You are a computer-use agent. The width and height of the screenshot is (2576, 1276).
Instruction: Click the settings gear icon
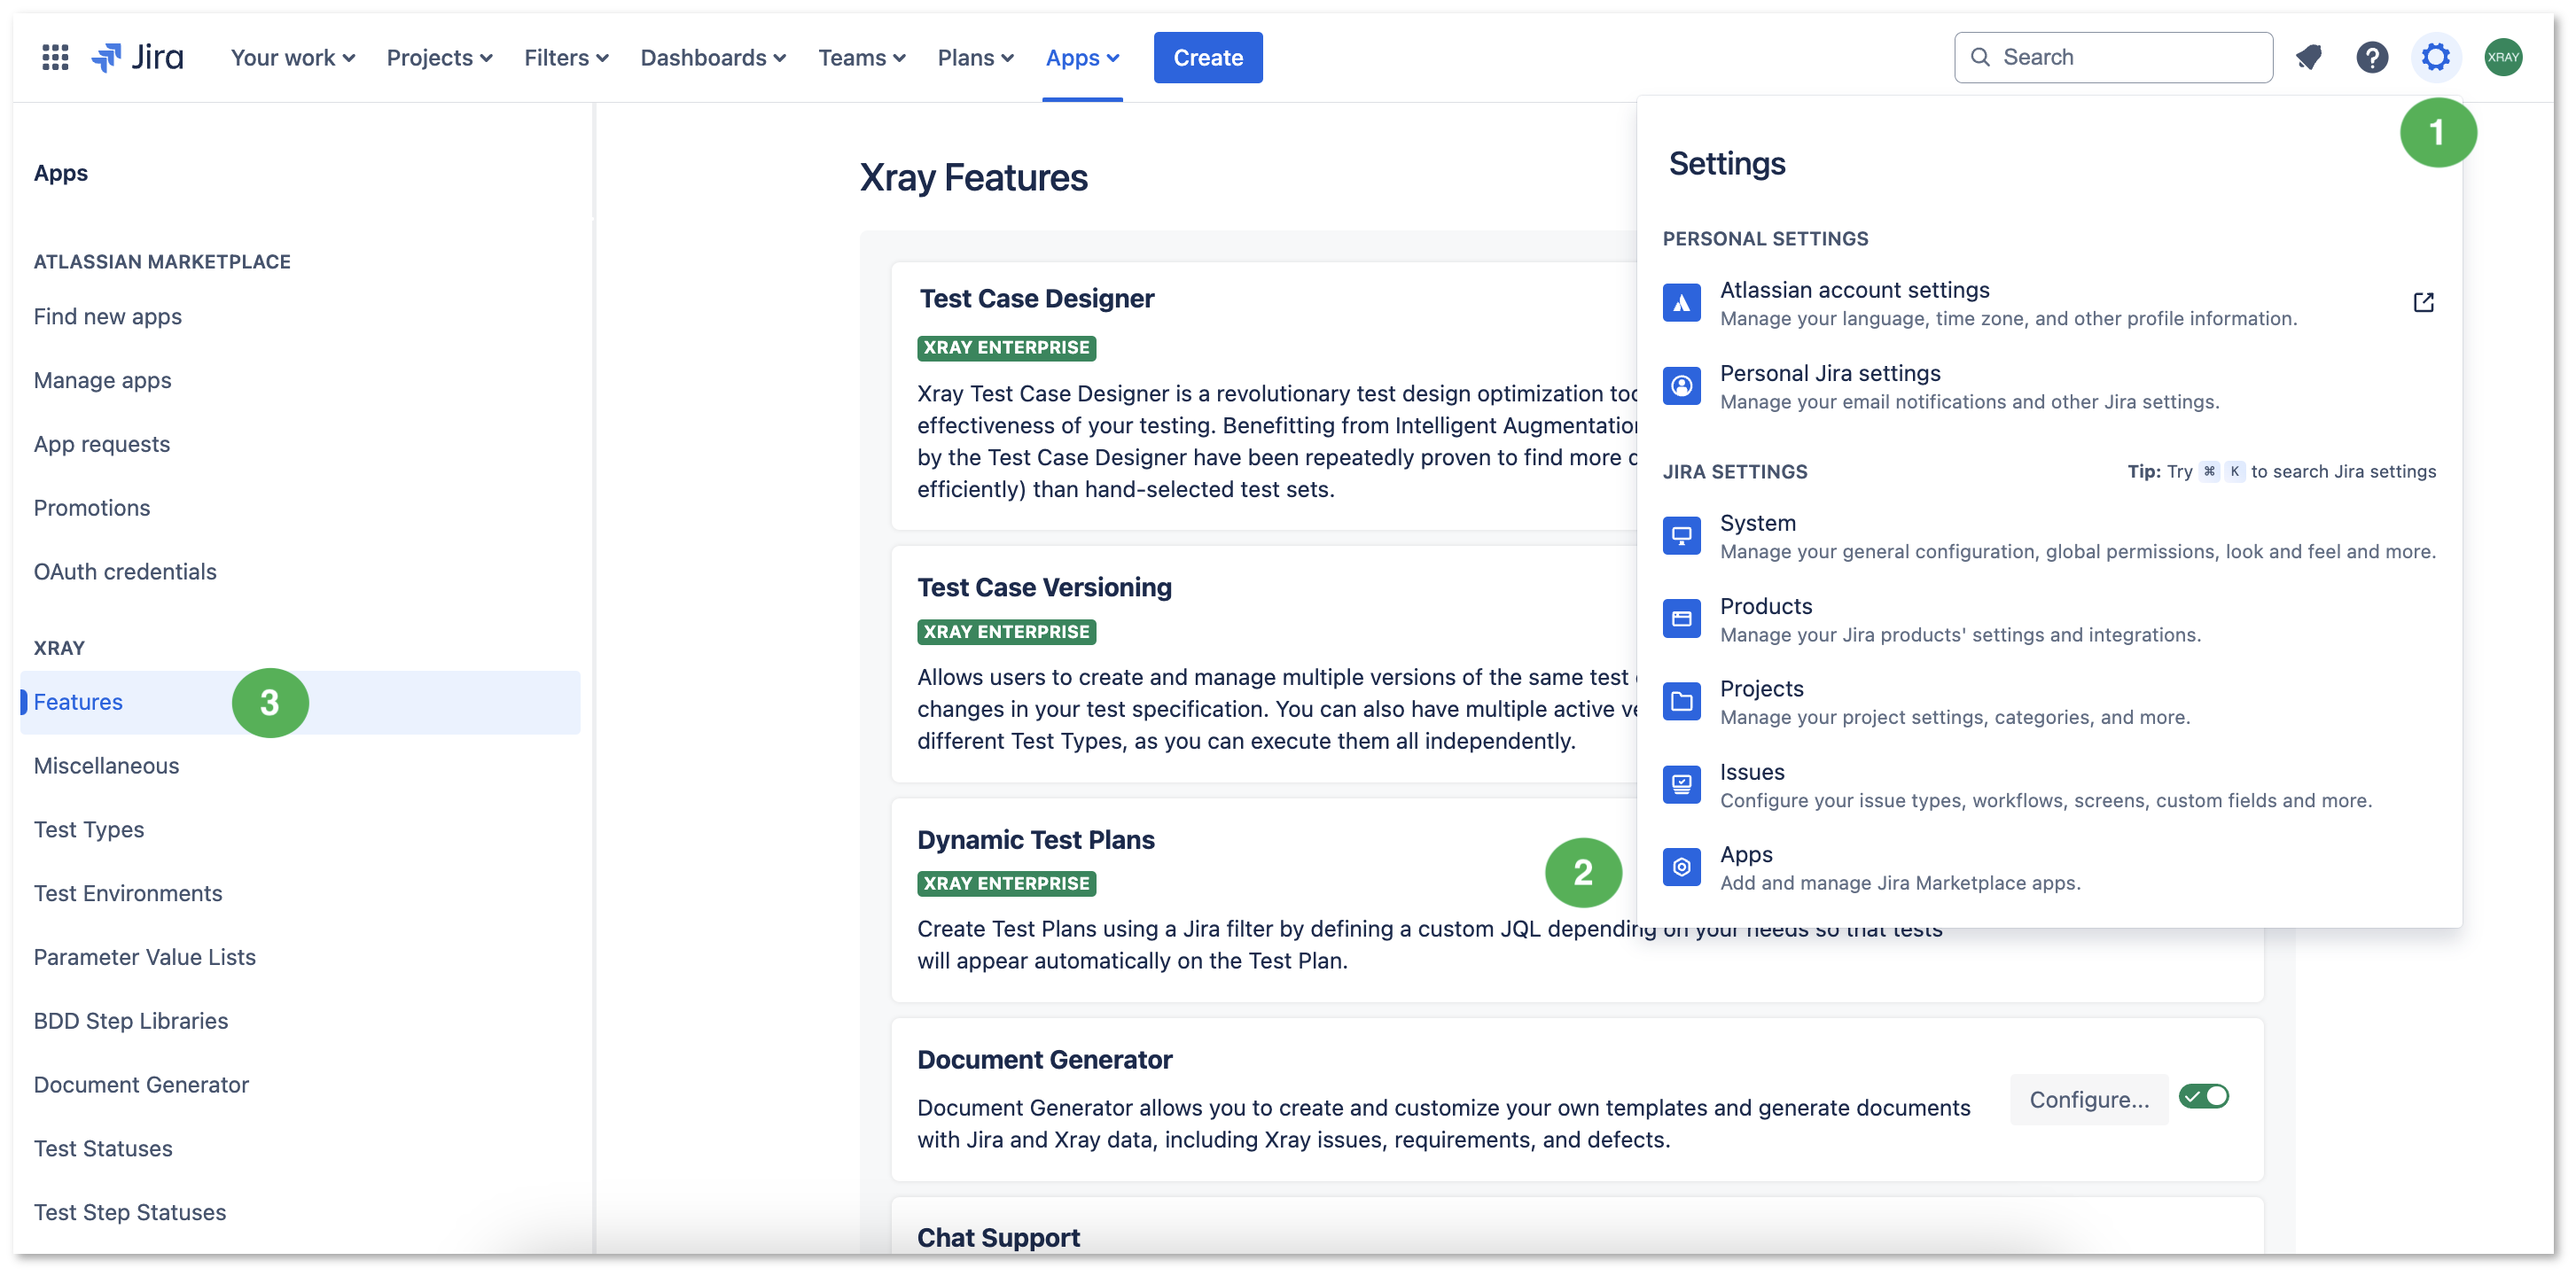(x=2436, y=57)
